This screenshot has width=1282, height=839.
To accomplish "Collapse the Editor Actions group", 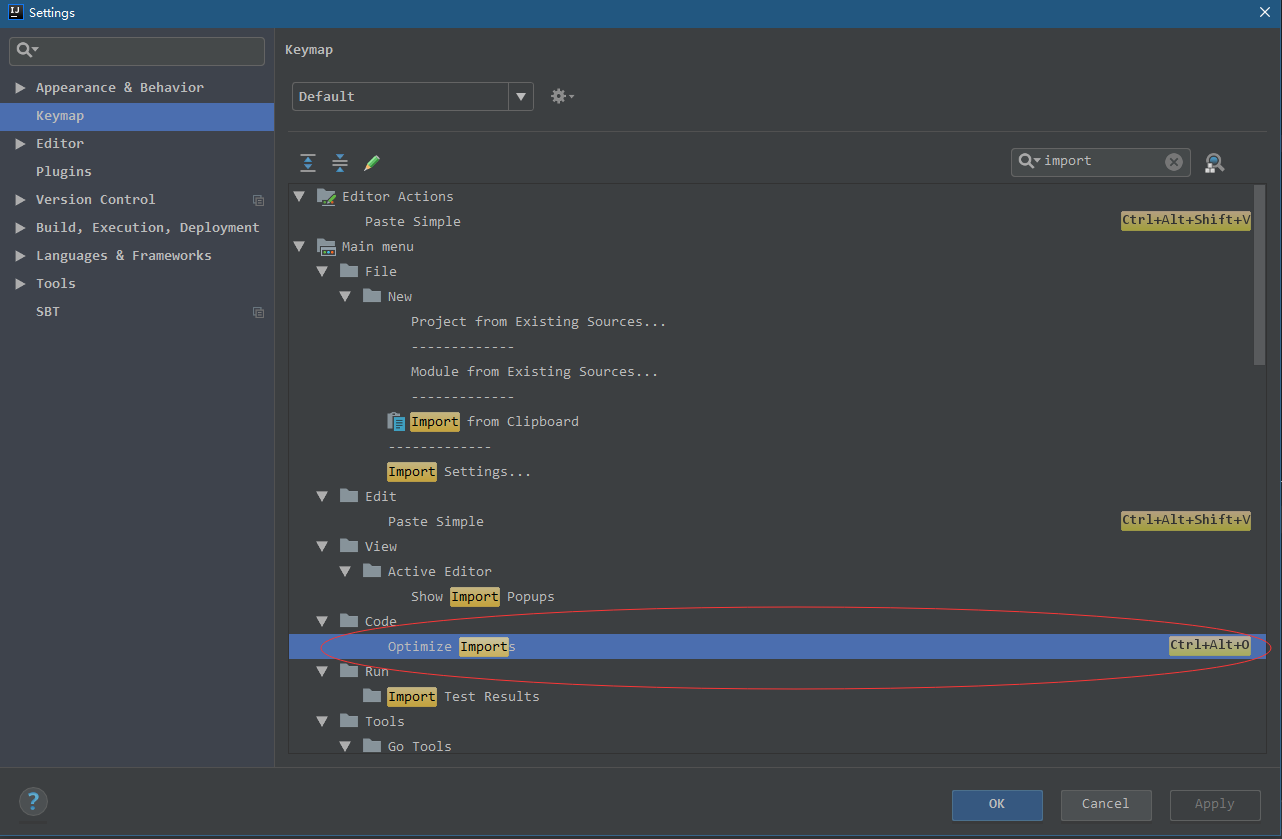I will (x=299, y=196).
